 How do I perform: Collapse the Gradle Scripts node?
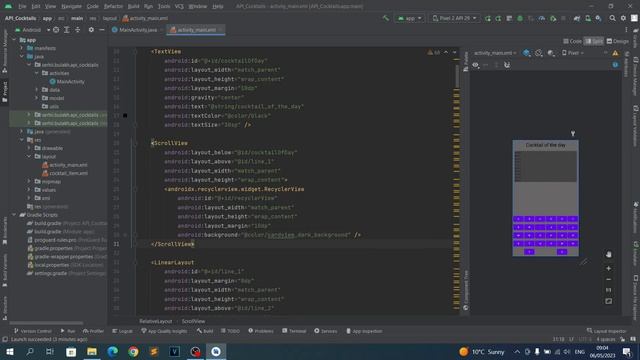(14, 215)
